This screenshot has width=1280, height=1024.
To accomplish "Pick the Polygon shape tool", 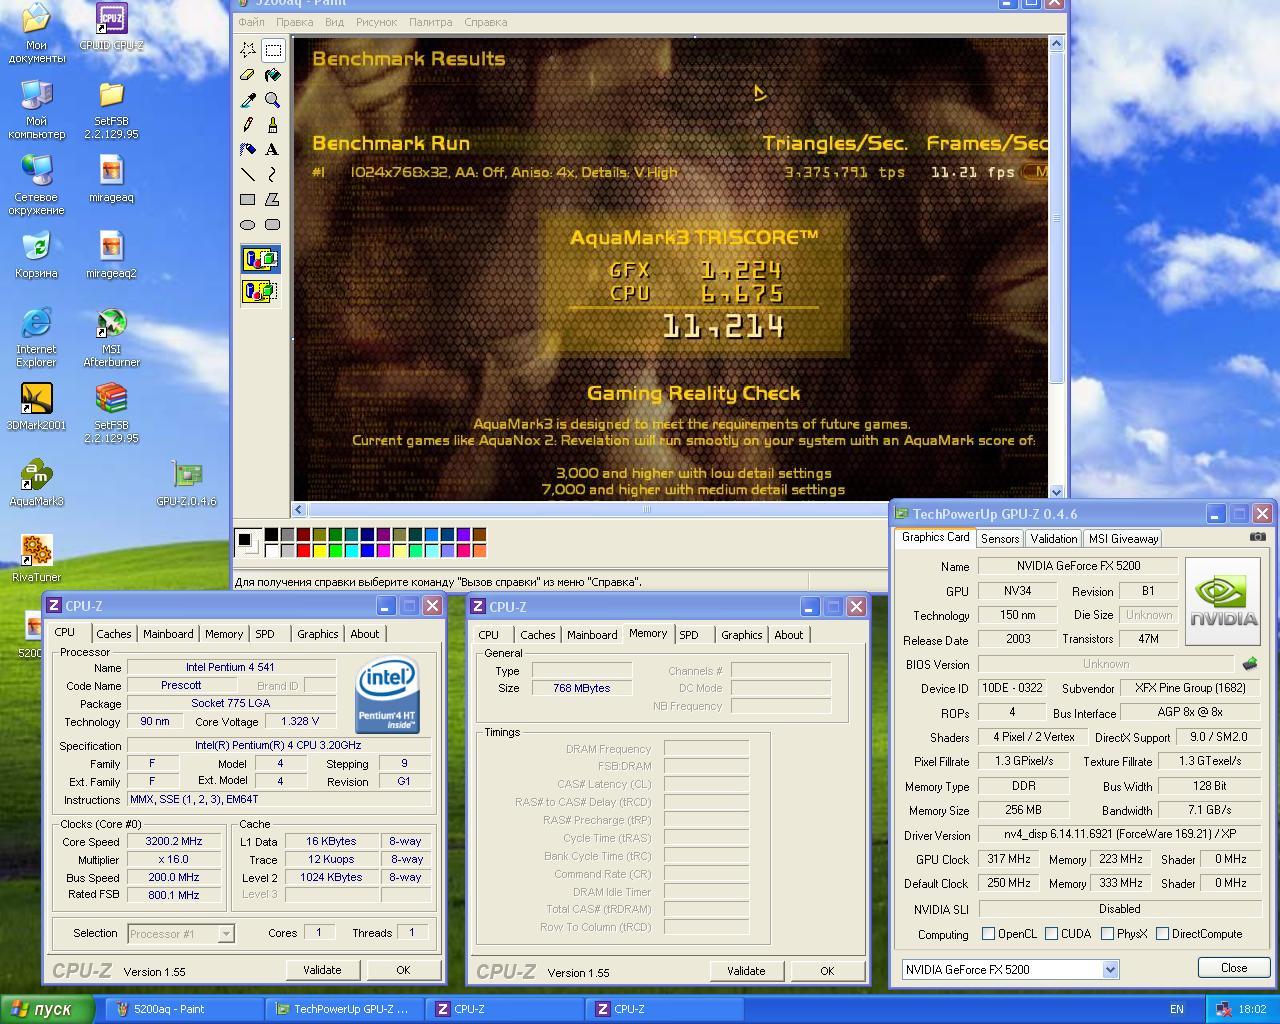I will (x=272, y=200).
